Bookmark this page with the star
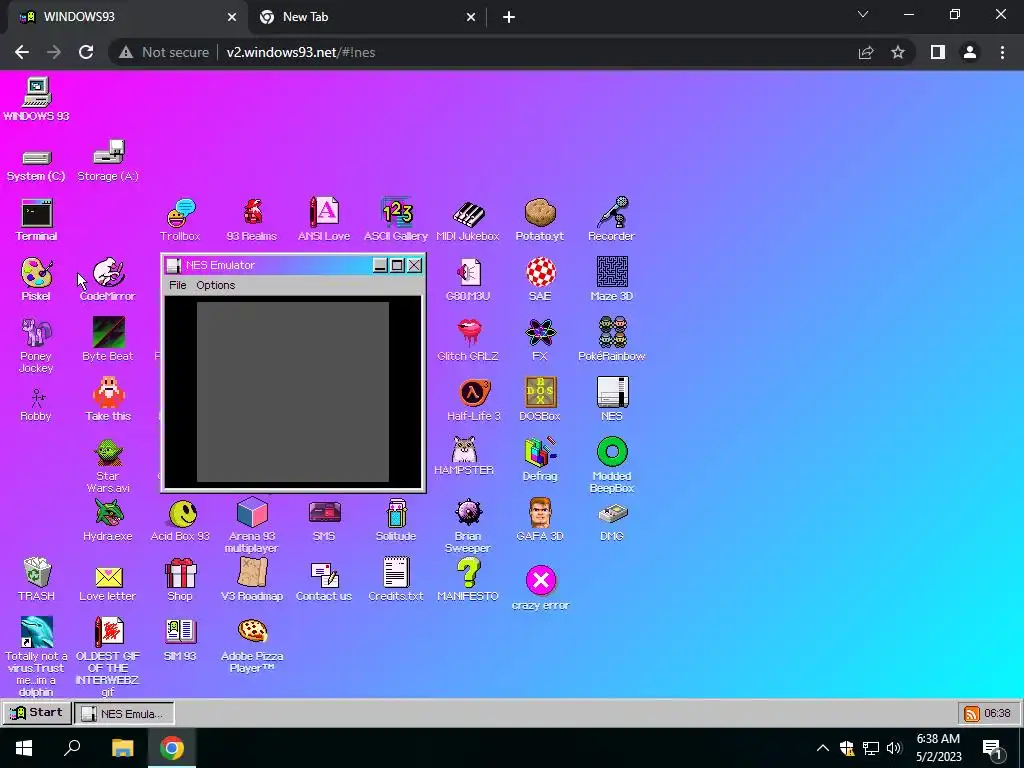Screen dimensions: 1024x768 (x=898, y=52)
